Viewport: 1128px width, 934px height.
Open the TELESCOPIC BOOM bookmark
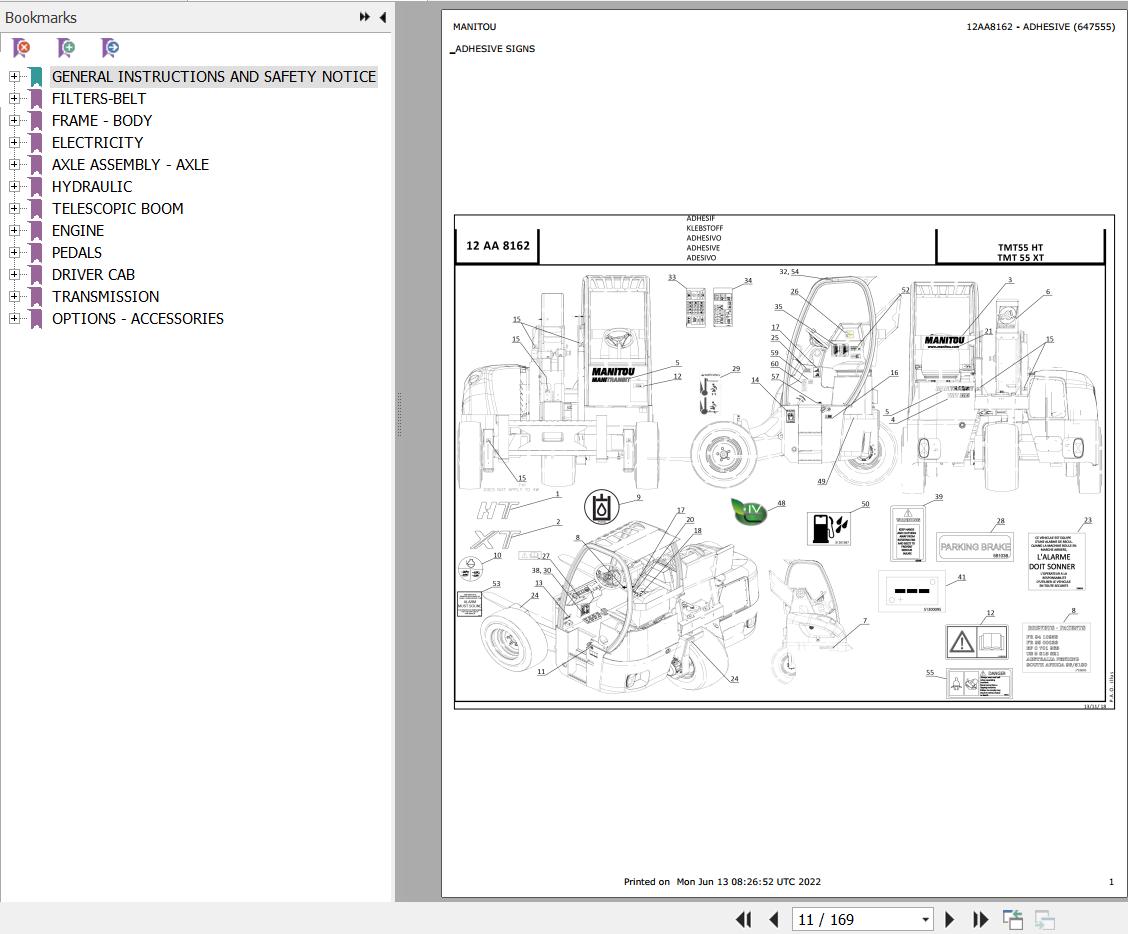[x=117, y=209]
